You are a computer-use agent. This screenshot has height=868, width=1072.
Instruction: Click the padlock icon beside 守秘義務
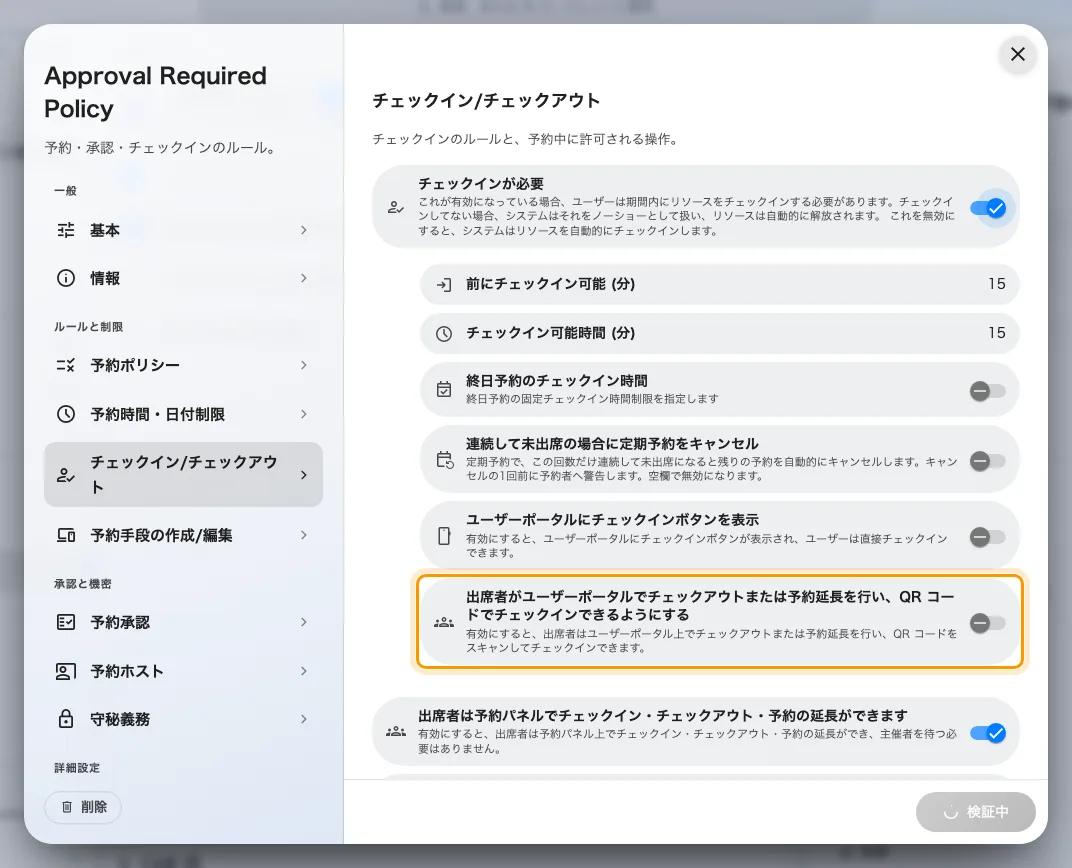(x=66, y=719)
